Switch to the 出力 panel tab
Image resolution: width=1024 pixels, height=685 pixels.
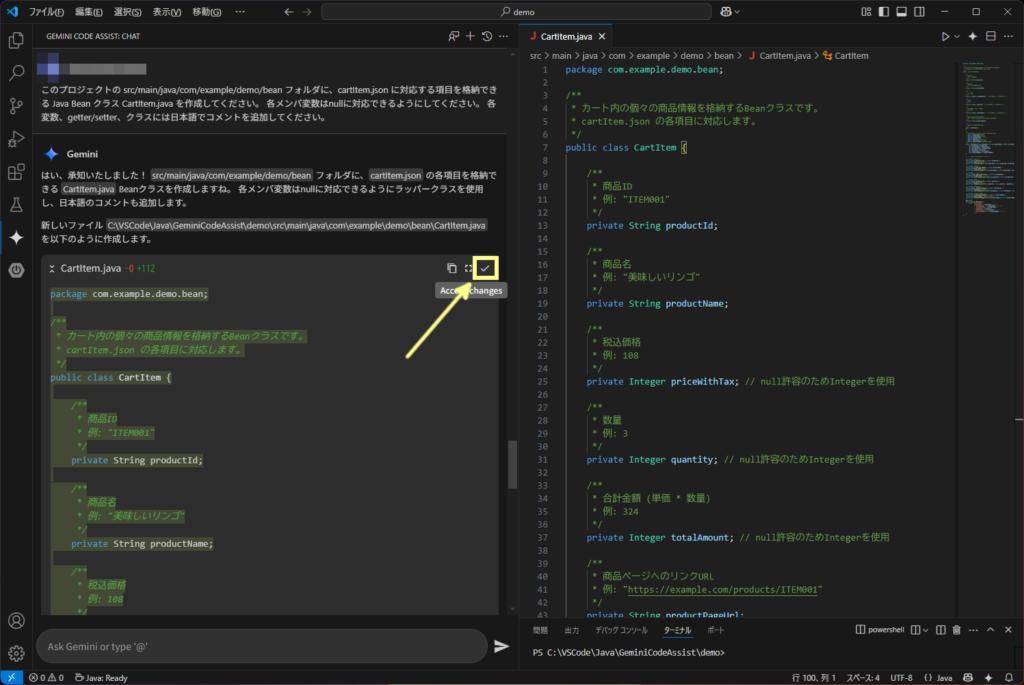pos(571,630)
